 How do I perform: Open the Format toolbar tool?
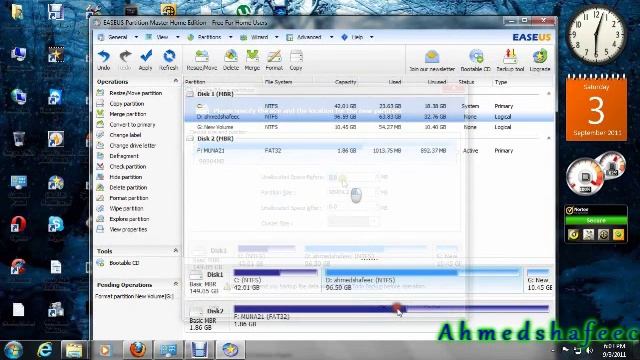tap(274, 60)
